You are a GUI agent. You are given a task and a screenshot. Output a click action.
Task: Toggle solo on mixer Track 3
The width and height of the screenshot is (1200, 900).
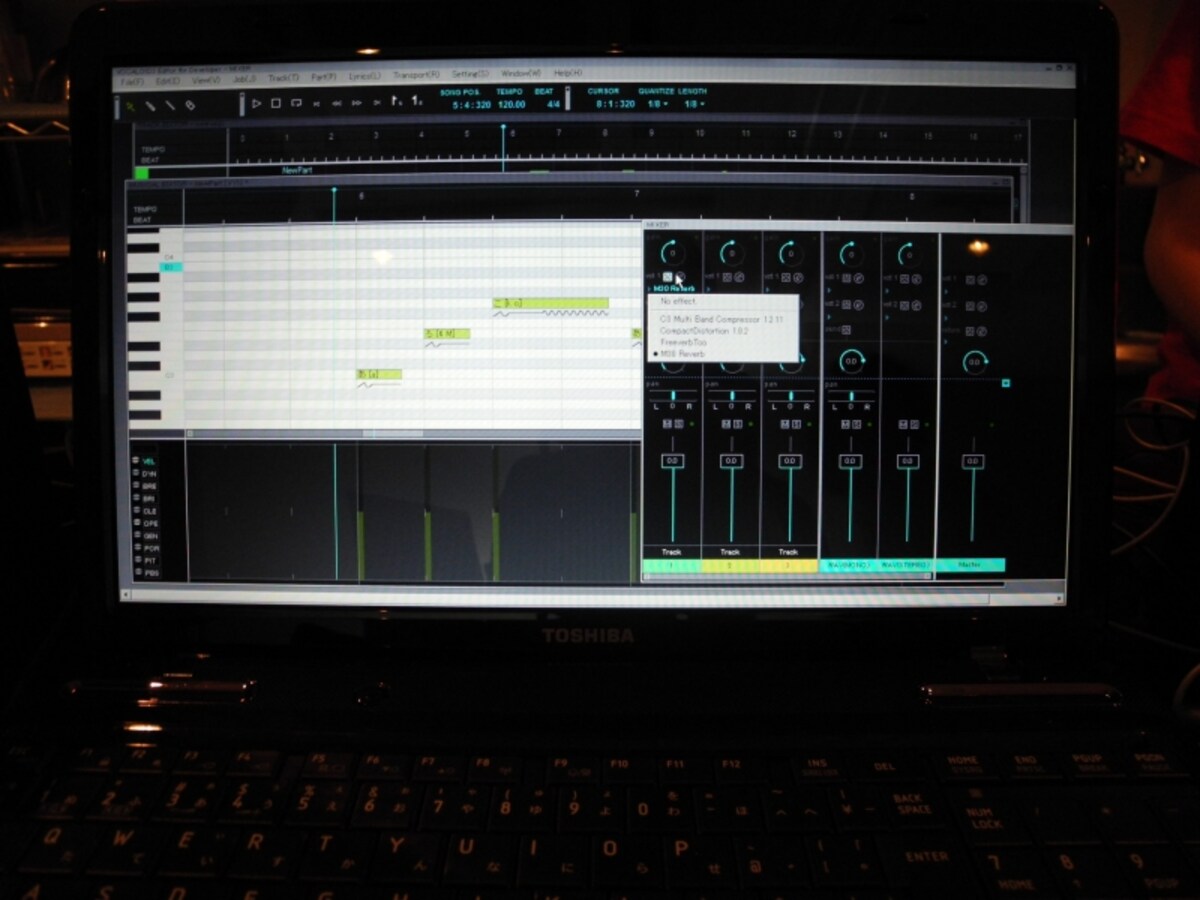click(797, 424)
